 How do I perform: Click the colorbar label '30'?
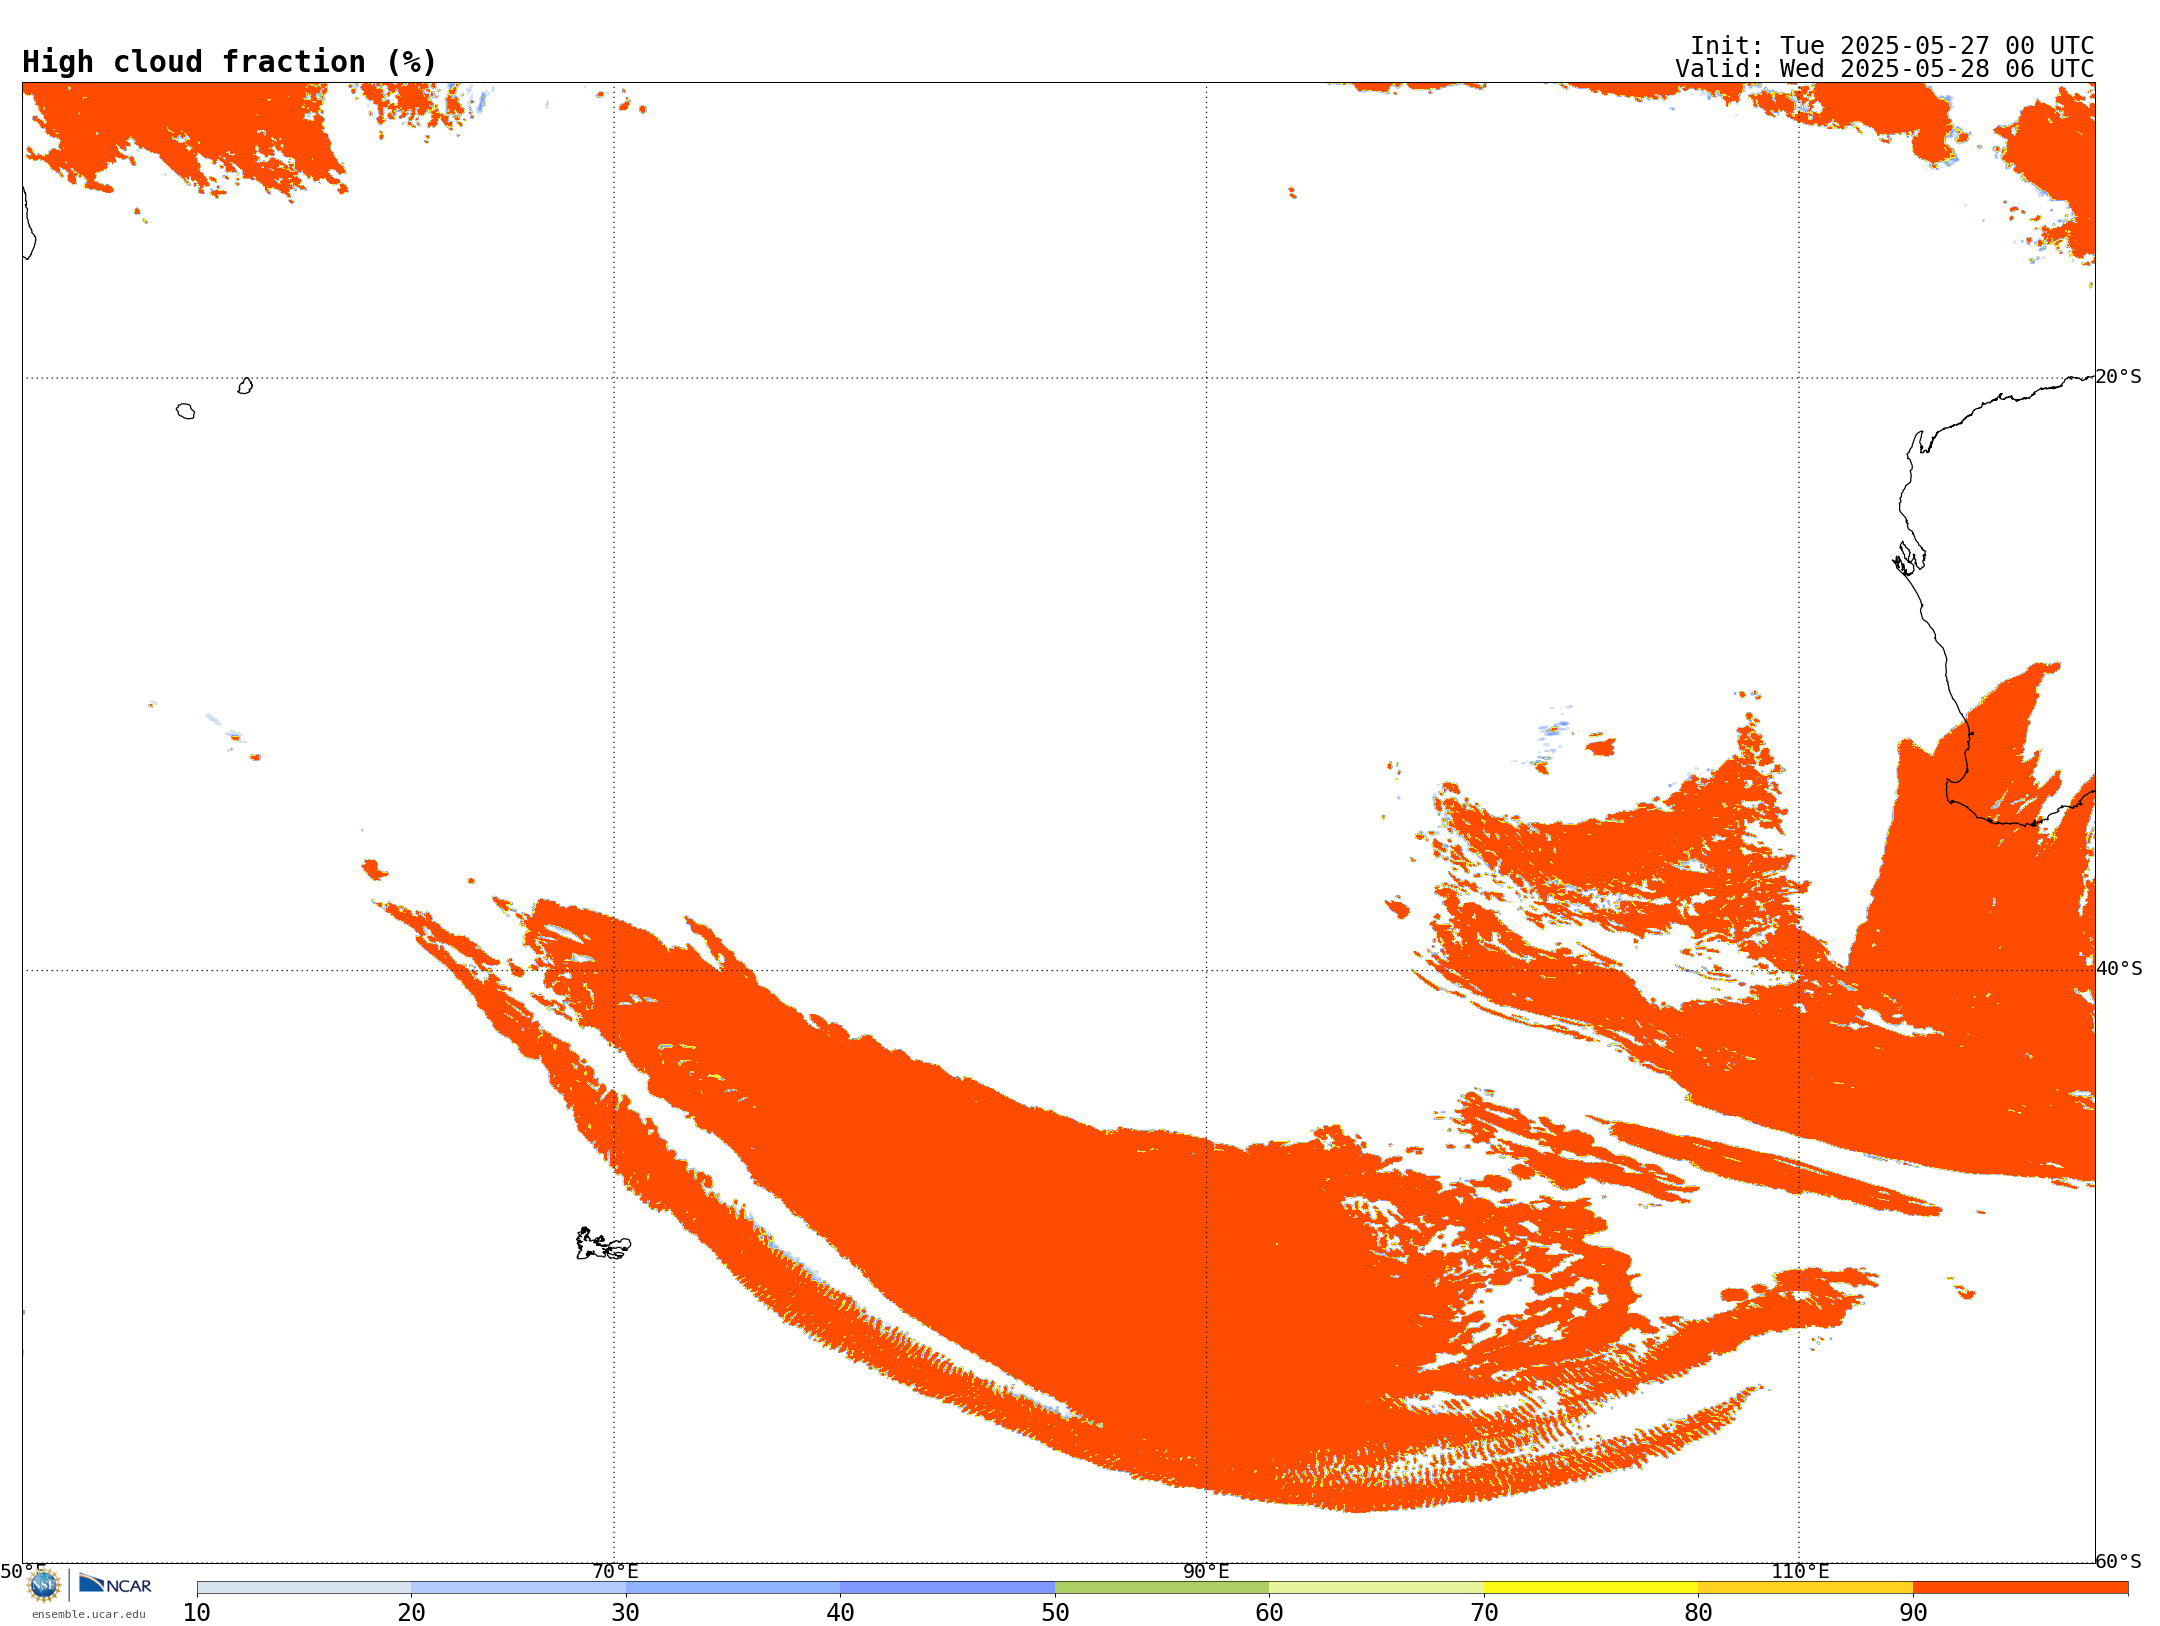click(626, 1613)
